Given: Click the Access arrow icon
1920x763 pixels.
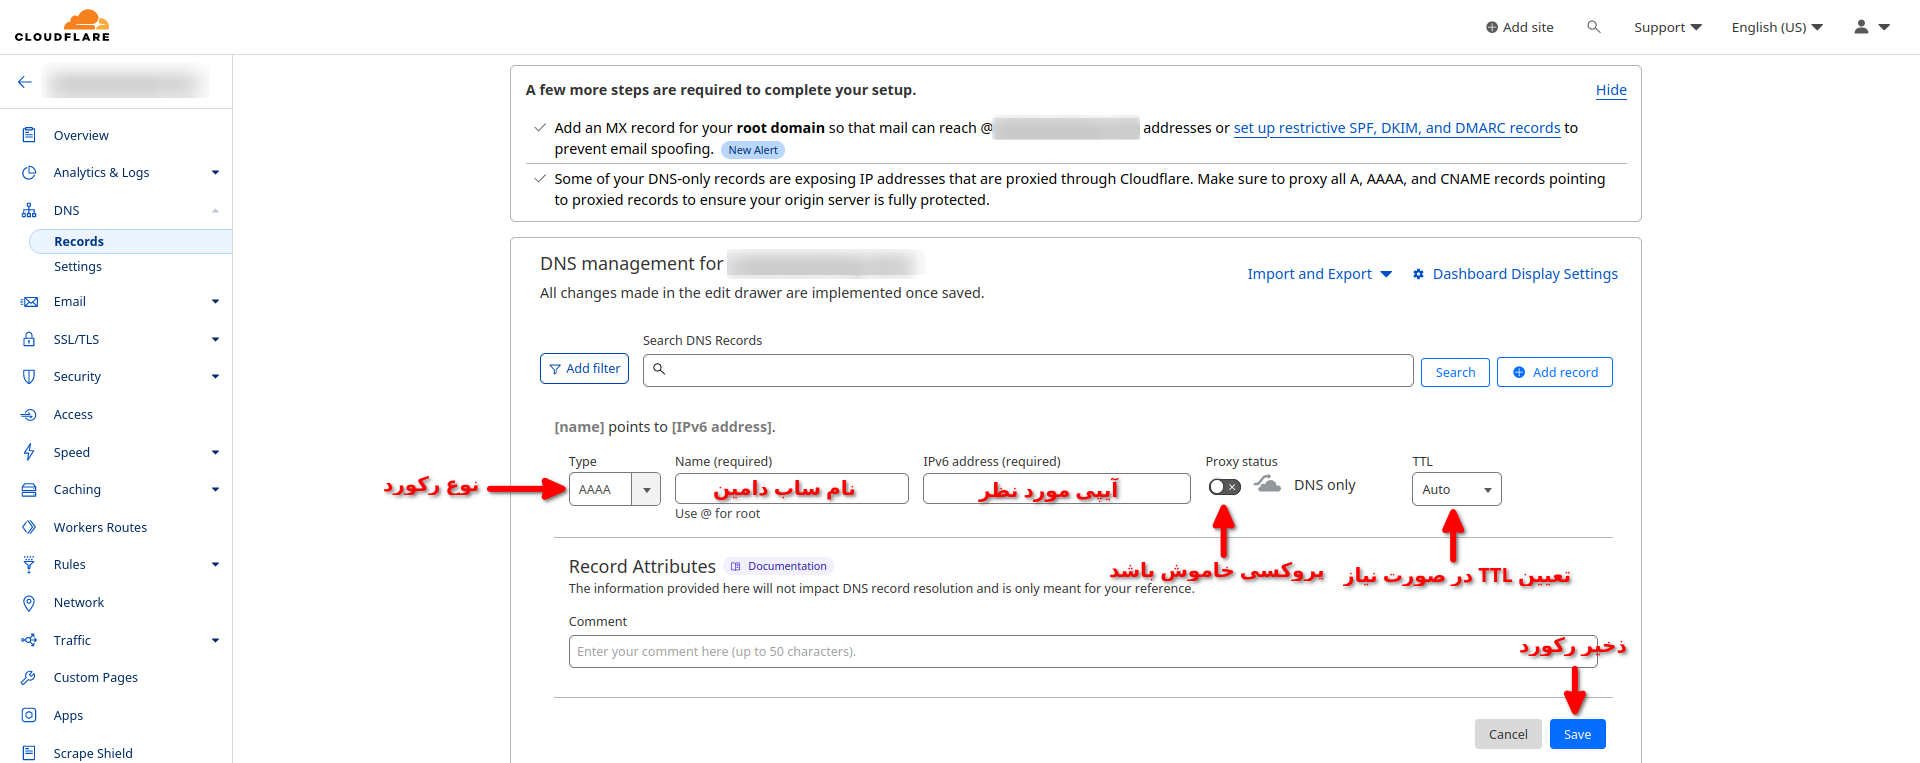Looking at the screenshot, I should click(29, 415).
